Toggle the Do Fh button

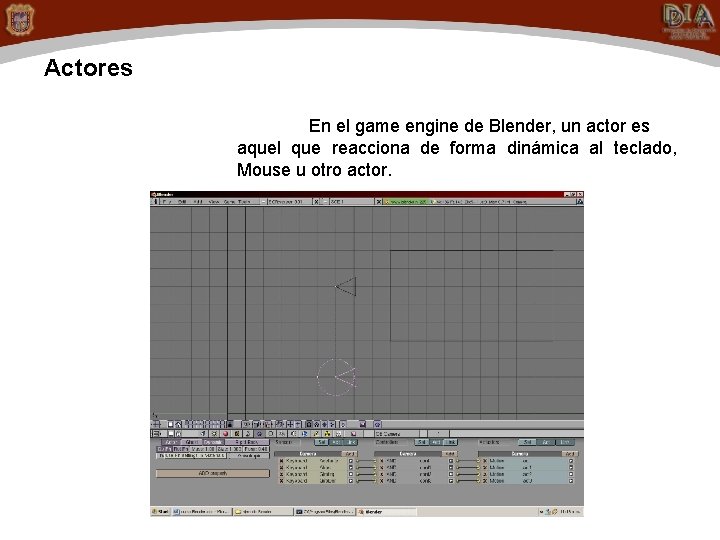[x=164, y=449]
